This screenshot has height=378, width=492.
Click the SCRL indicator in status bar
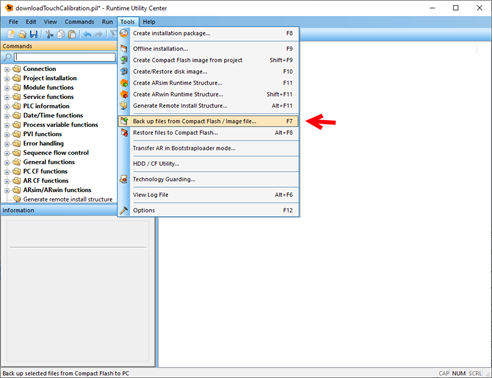coord(475,373)
